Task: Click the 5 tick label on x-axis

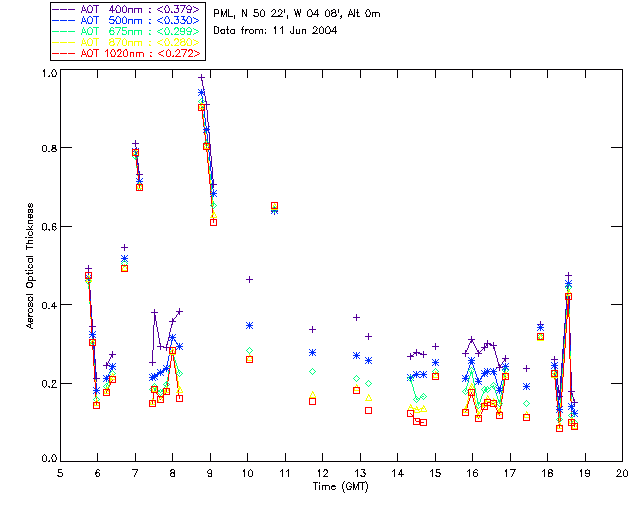Action: [60, 472]
